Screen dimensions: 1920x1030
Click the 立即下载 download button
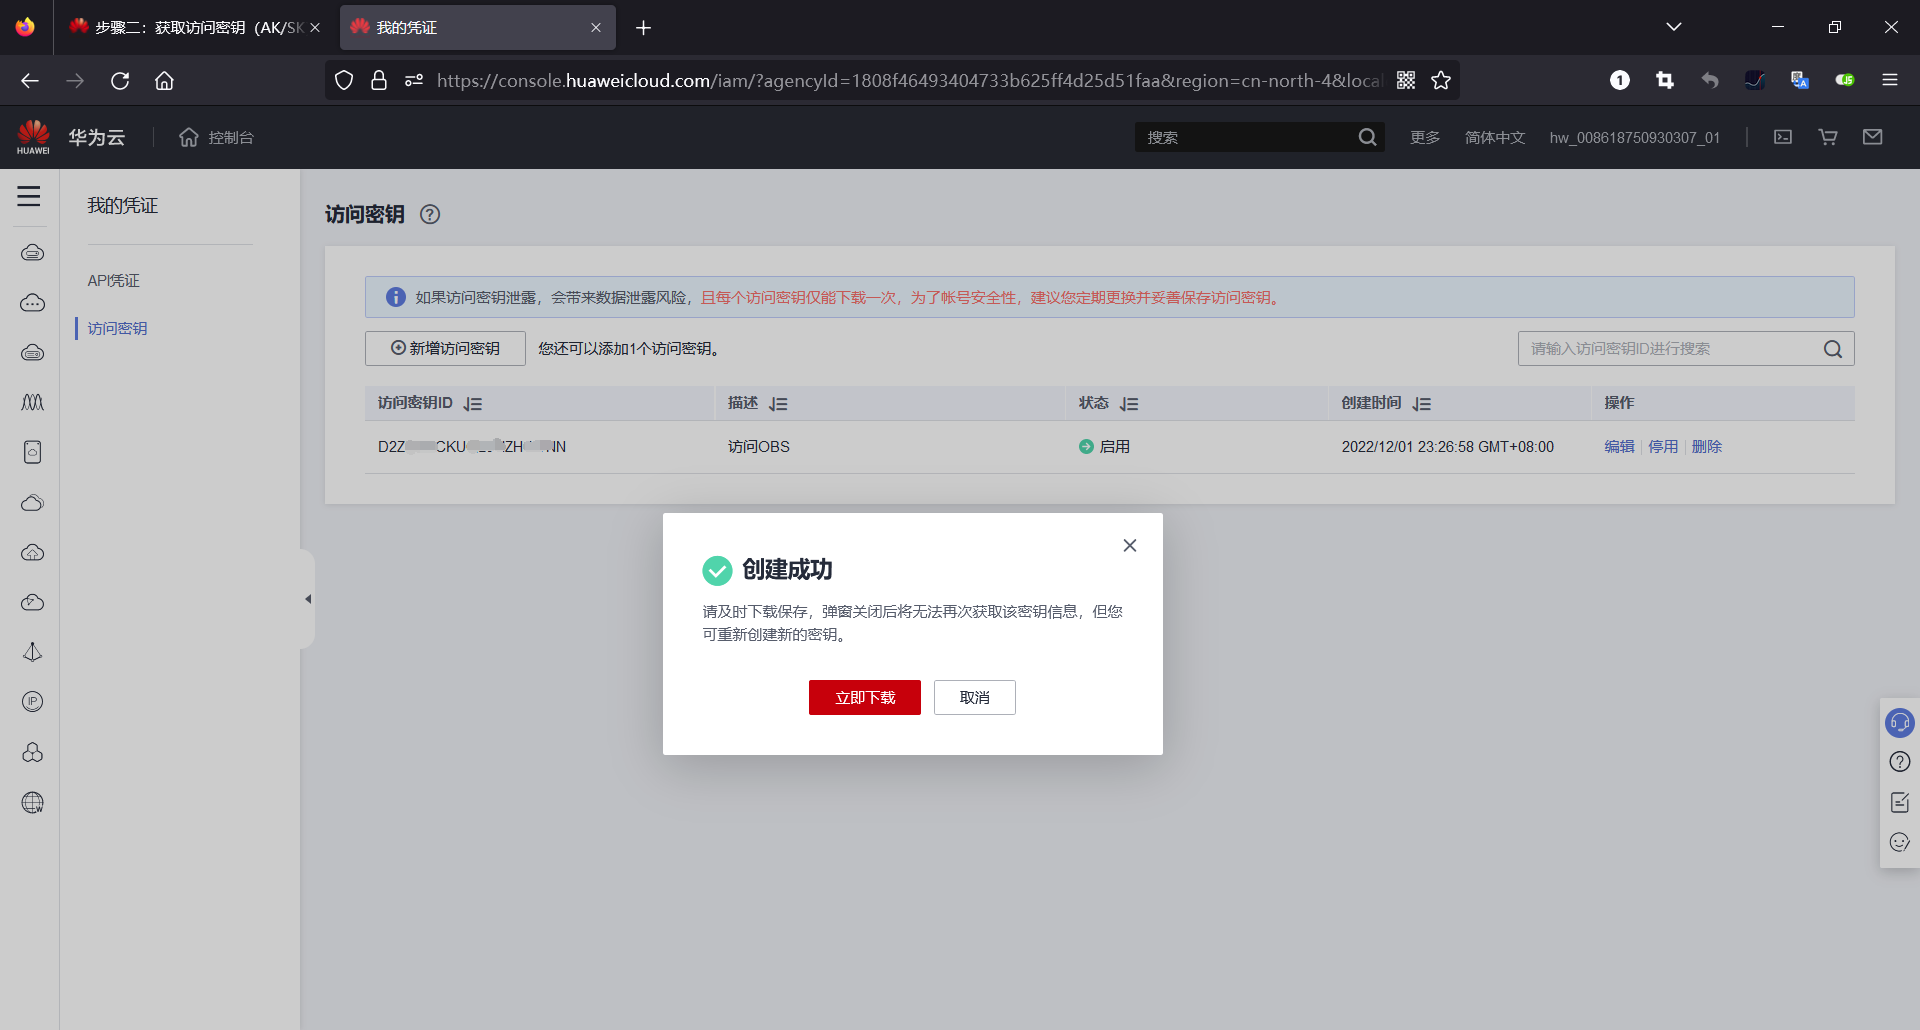[x=864, y=697]
